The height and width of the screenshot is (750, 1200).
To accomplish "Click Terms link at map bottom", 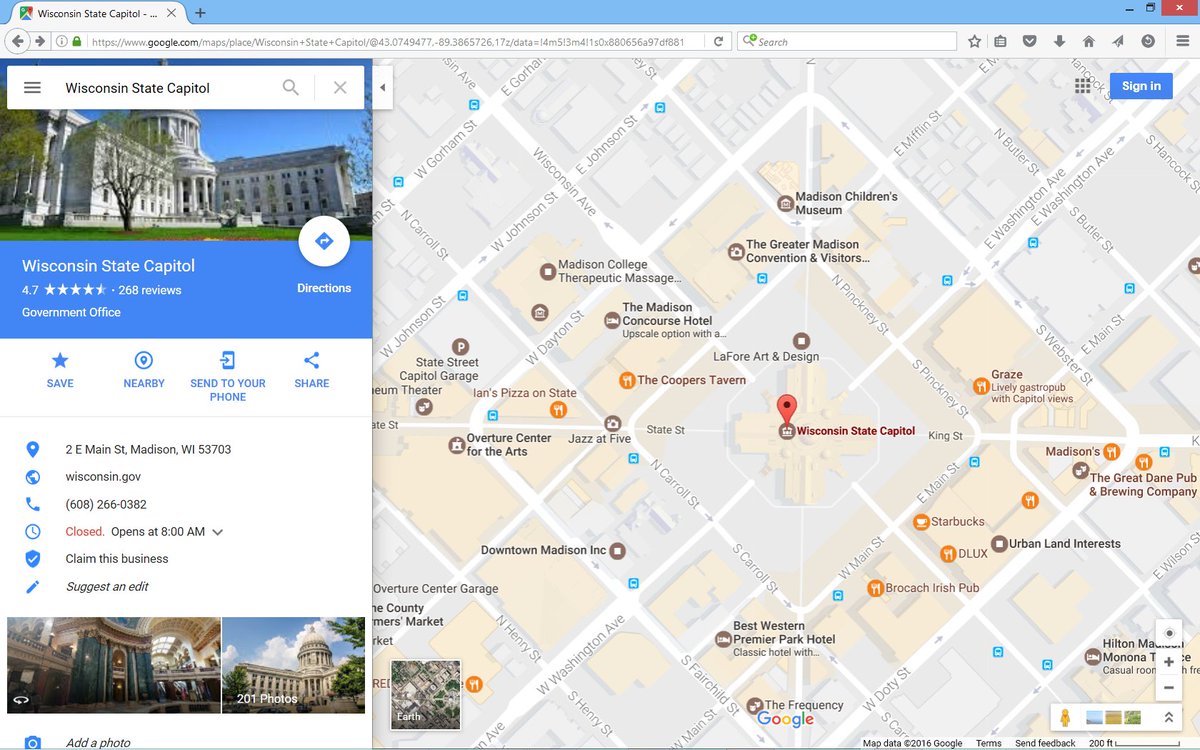I will pos(988,743).
